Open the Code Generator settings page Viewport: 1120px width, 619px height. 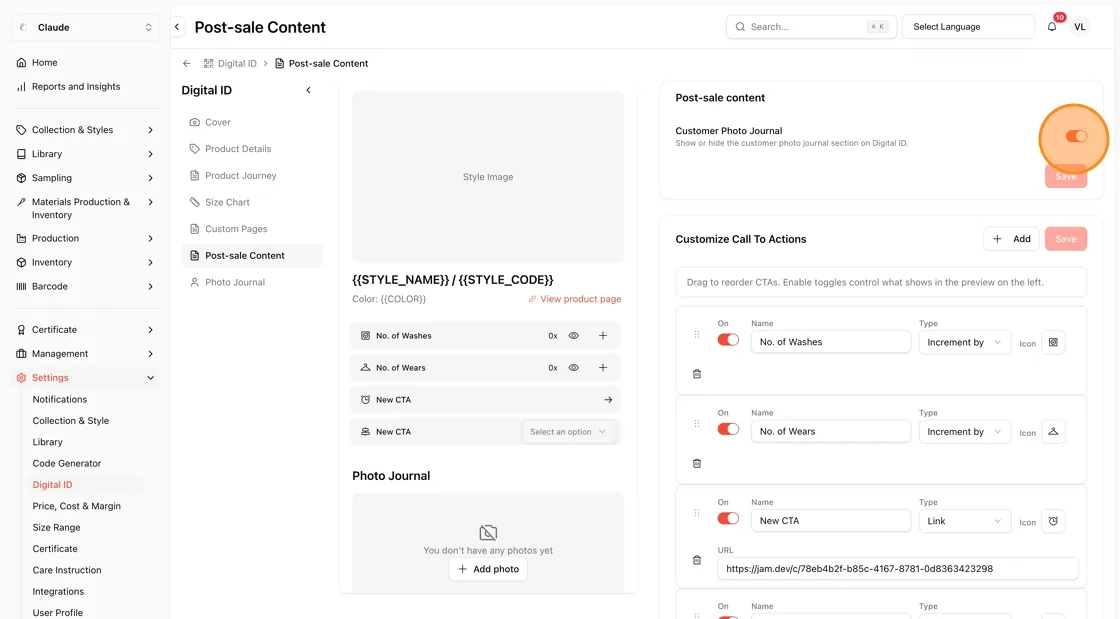[x=66, y=463]
